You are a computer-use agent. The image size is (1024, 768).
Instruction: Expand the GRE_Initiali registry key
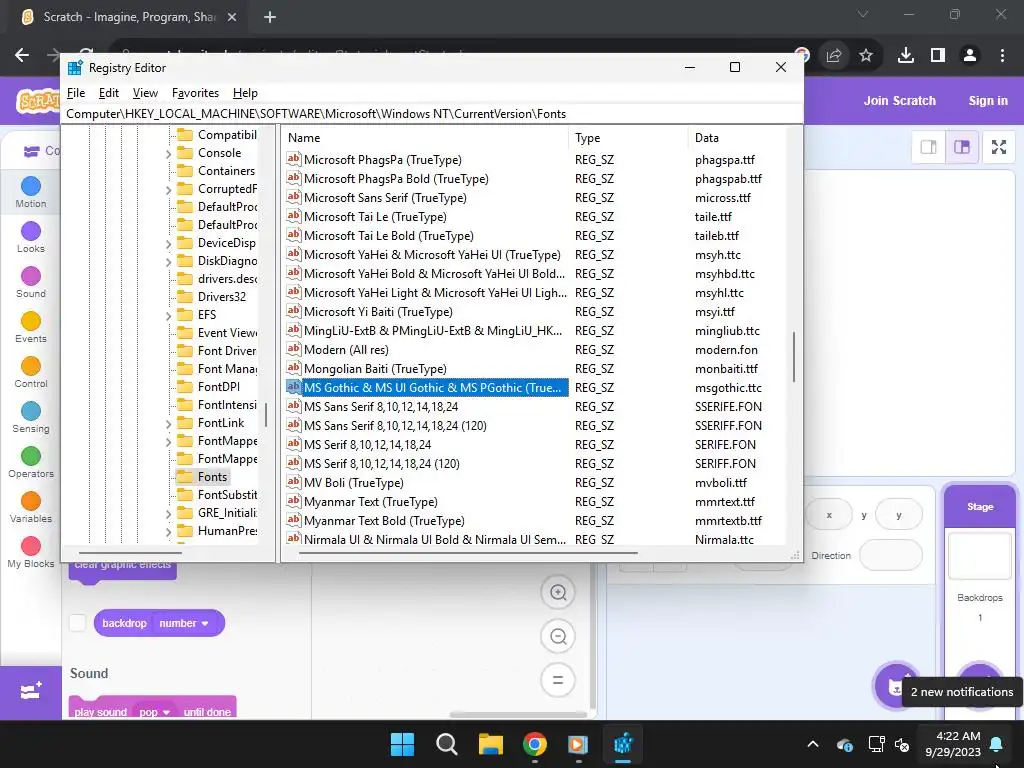tap(168, 514)
